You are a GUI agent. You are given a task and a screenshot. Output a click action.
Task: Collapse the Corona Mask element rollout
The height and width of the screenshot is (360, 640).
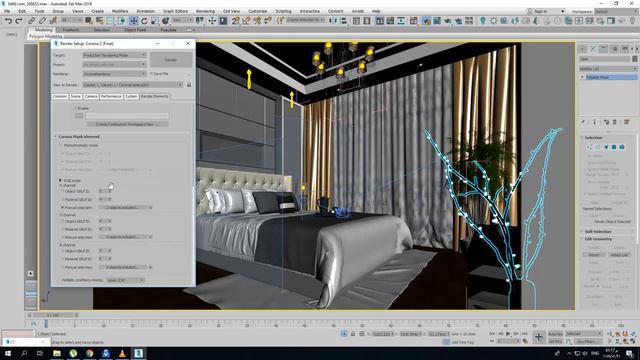(x=79, y=137)
